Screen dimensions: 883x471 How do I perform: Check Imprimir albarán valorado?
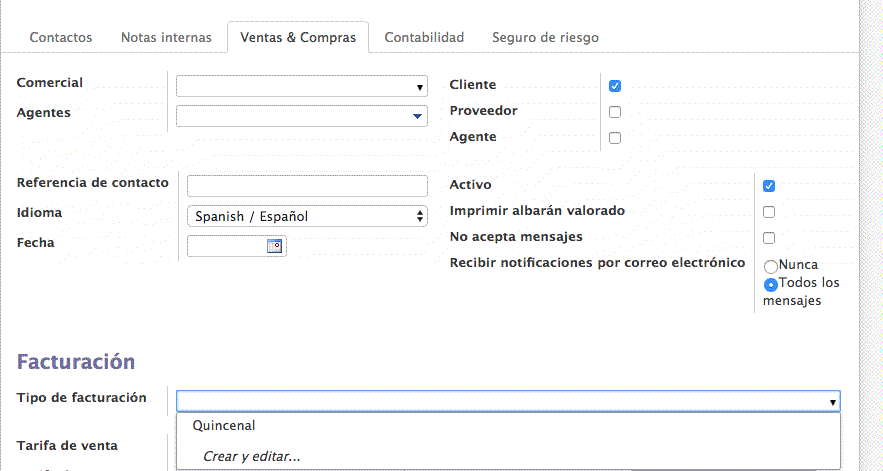click(x=769, y=212)
